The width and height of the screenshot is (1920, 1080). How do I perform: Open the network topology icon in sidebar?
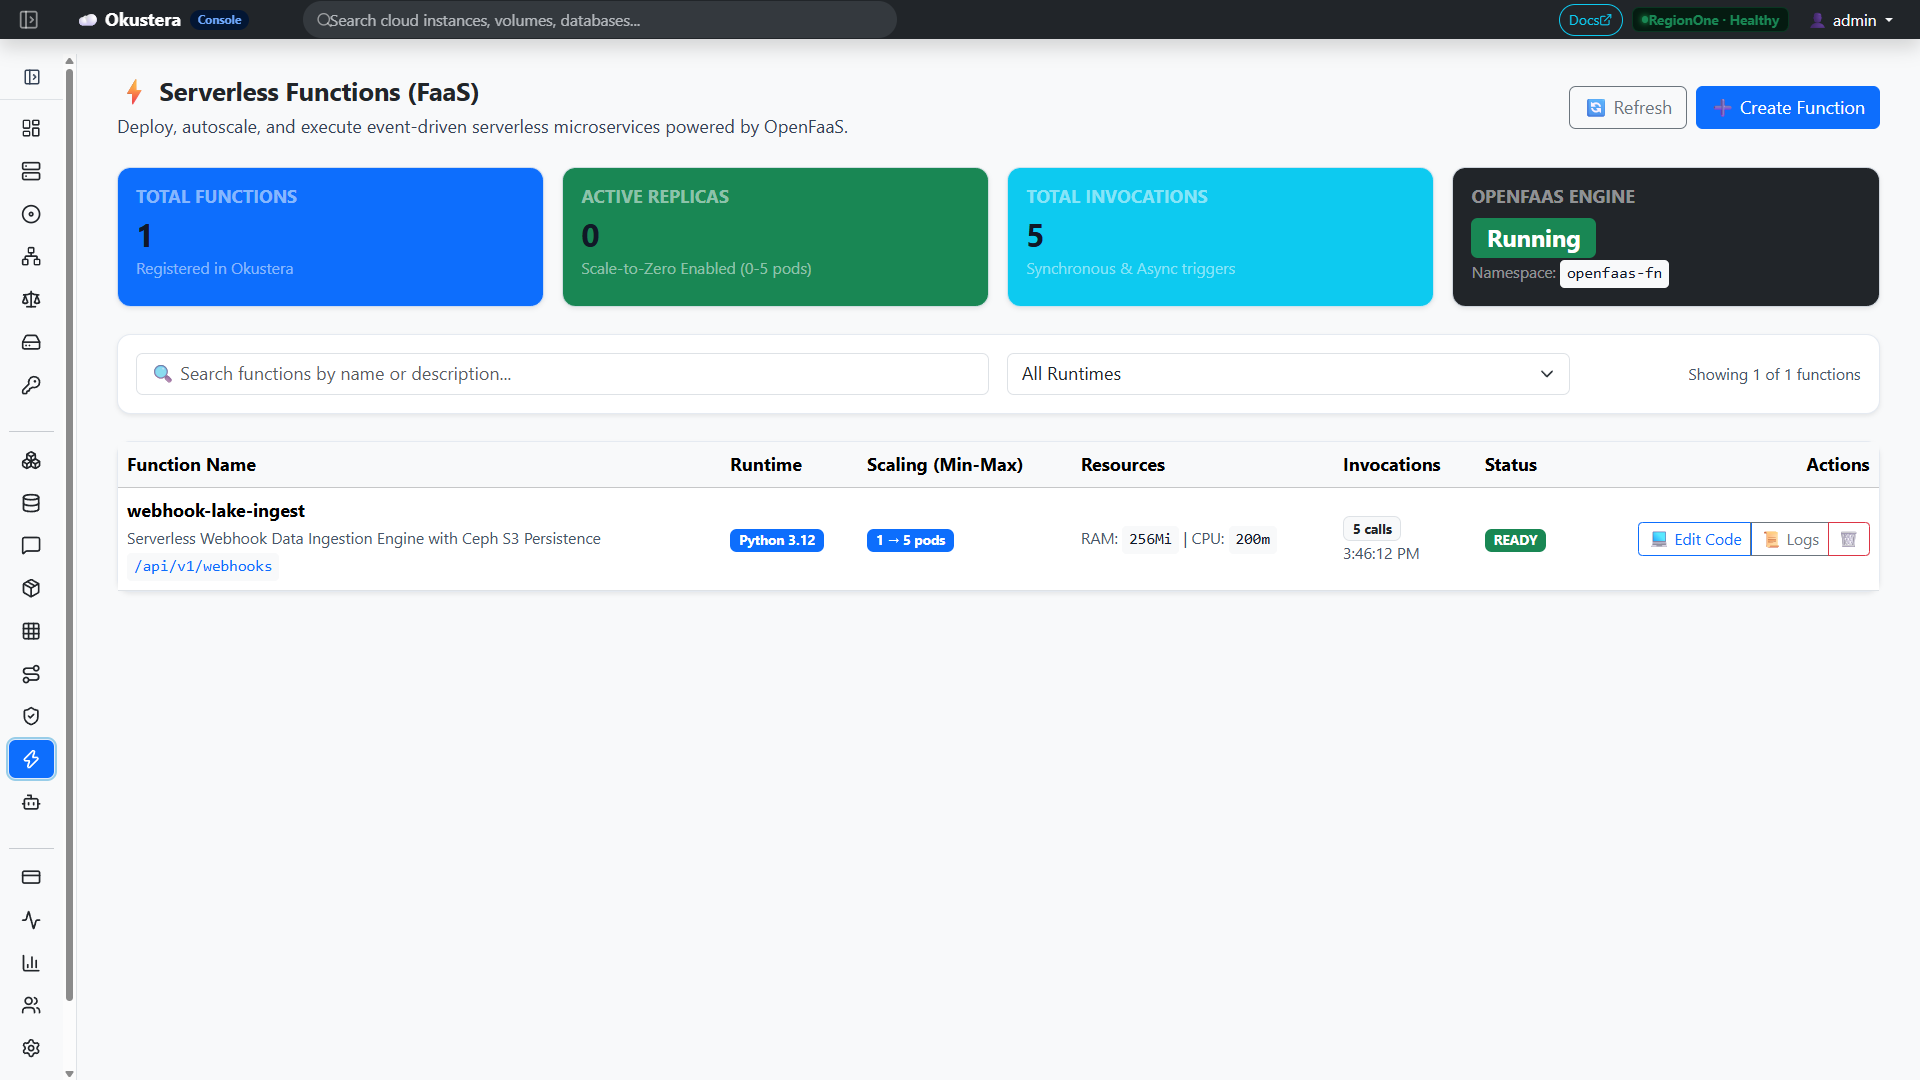pos(31,257)
